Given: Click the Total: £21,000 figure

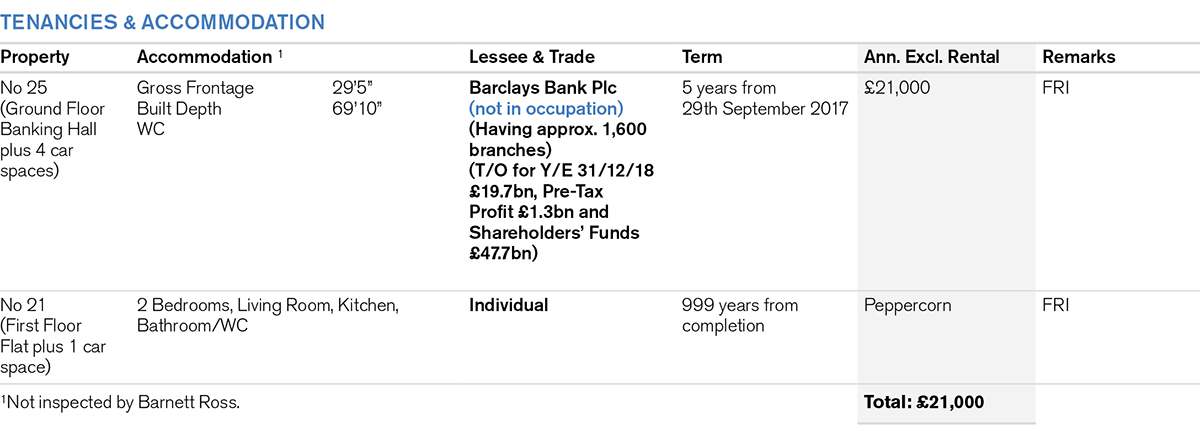Looking at the screenshot, I should click(924, 402).
